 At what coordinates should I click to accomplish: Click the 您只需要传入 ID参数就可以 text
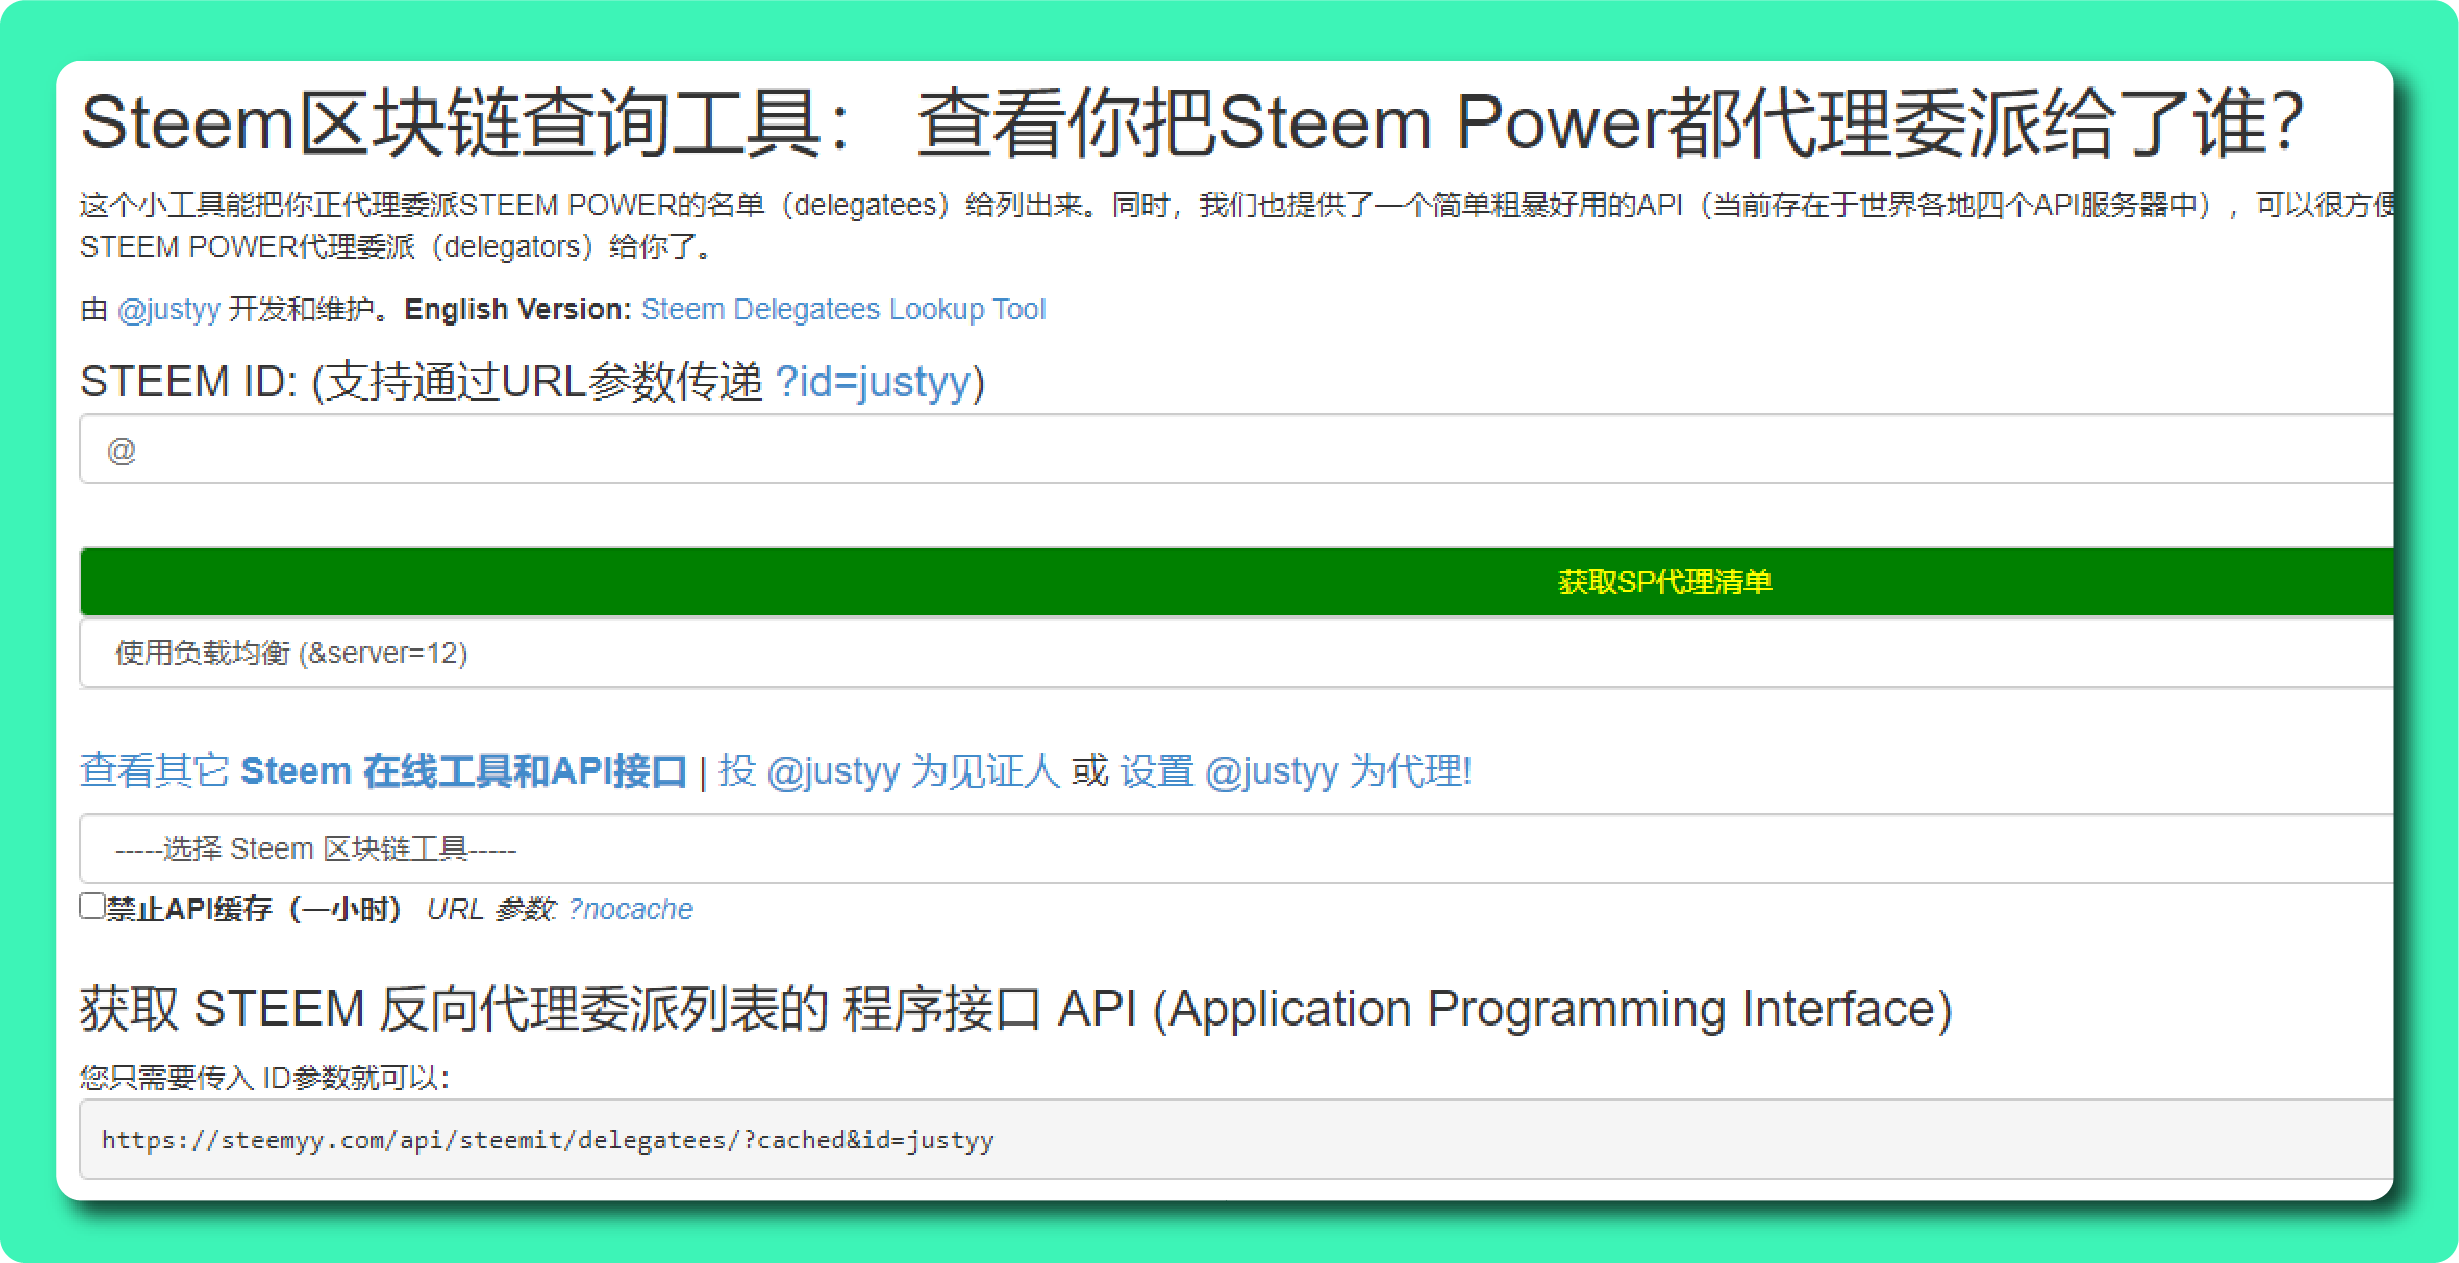(265, 1077)
